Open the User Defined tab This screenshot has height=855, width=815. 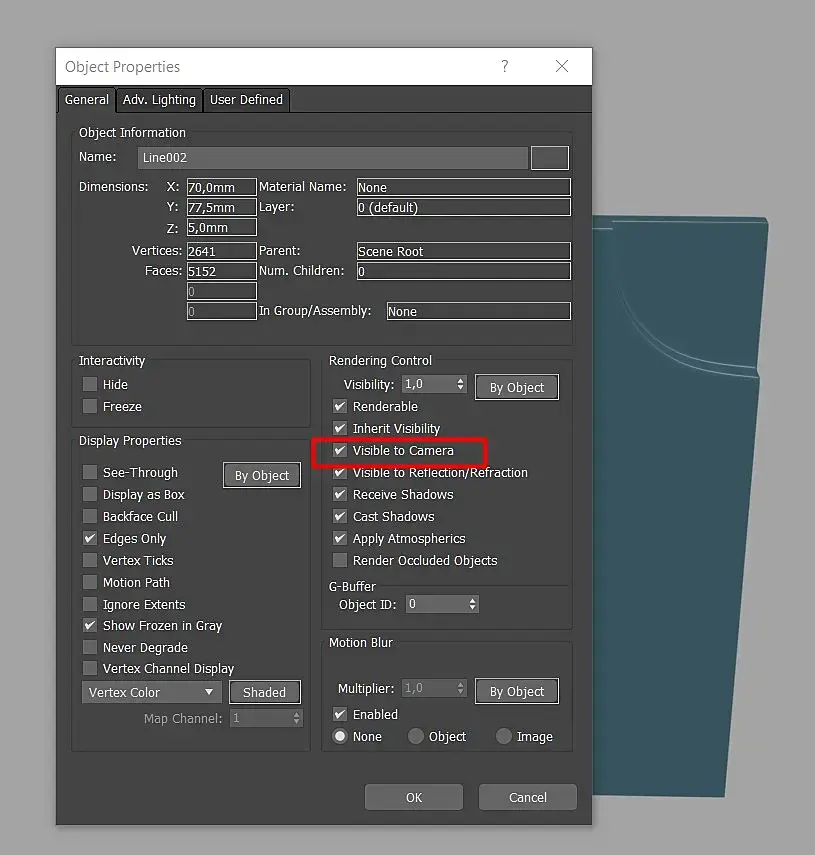246,100
